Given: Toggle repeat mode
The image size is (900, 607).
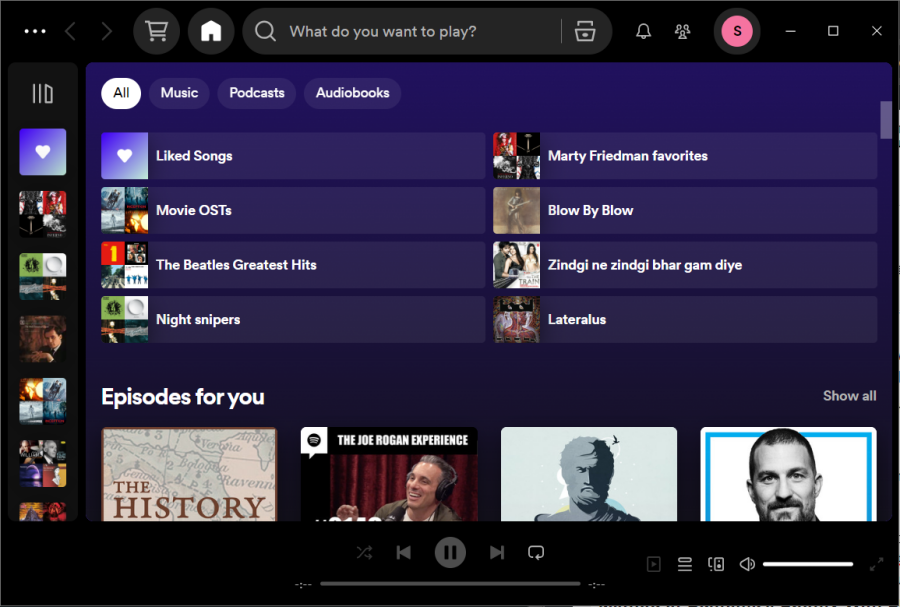Looking at the screenshot, I should pyautogui.click(x=536, y=552).
